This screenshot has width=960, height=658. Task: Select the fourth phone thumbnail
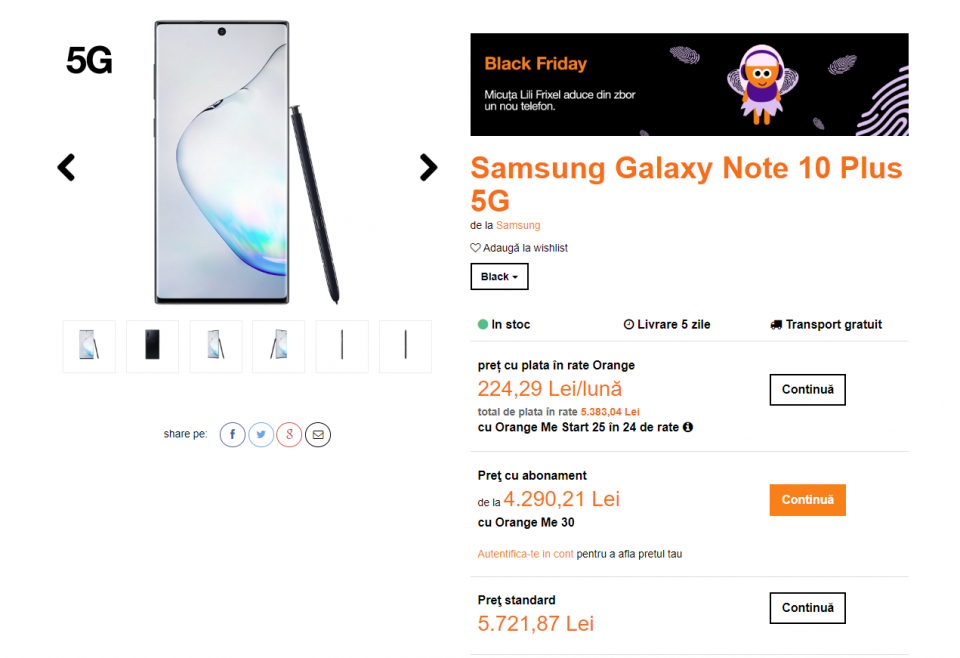tap(279, 346)
